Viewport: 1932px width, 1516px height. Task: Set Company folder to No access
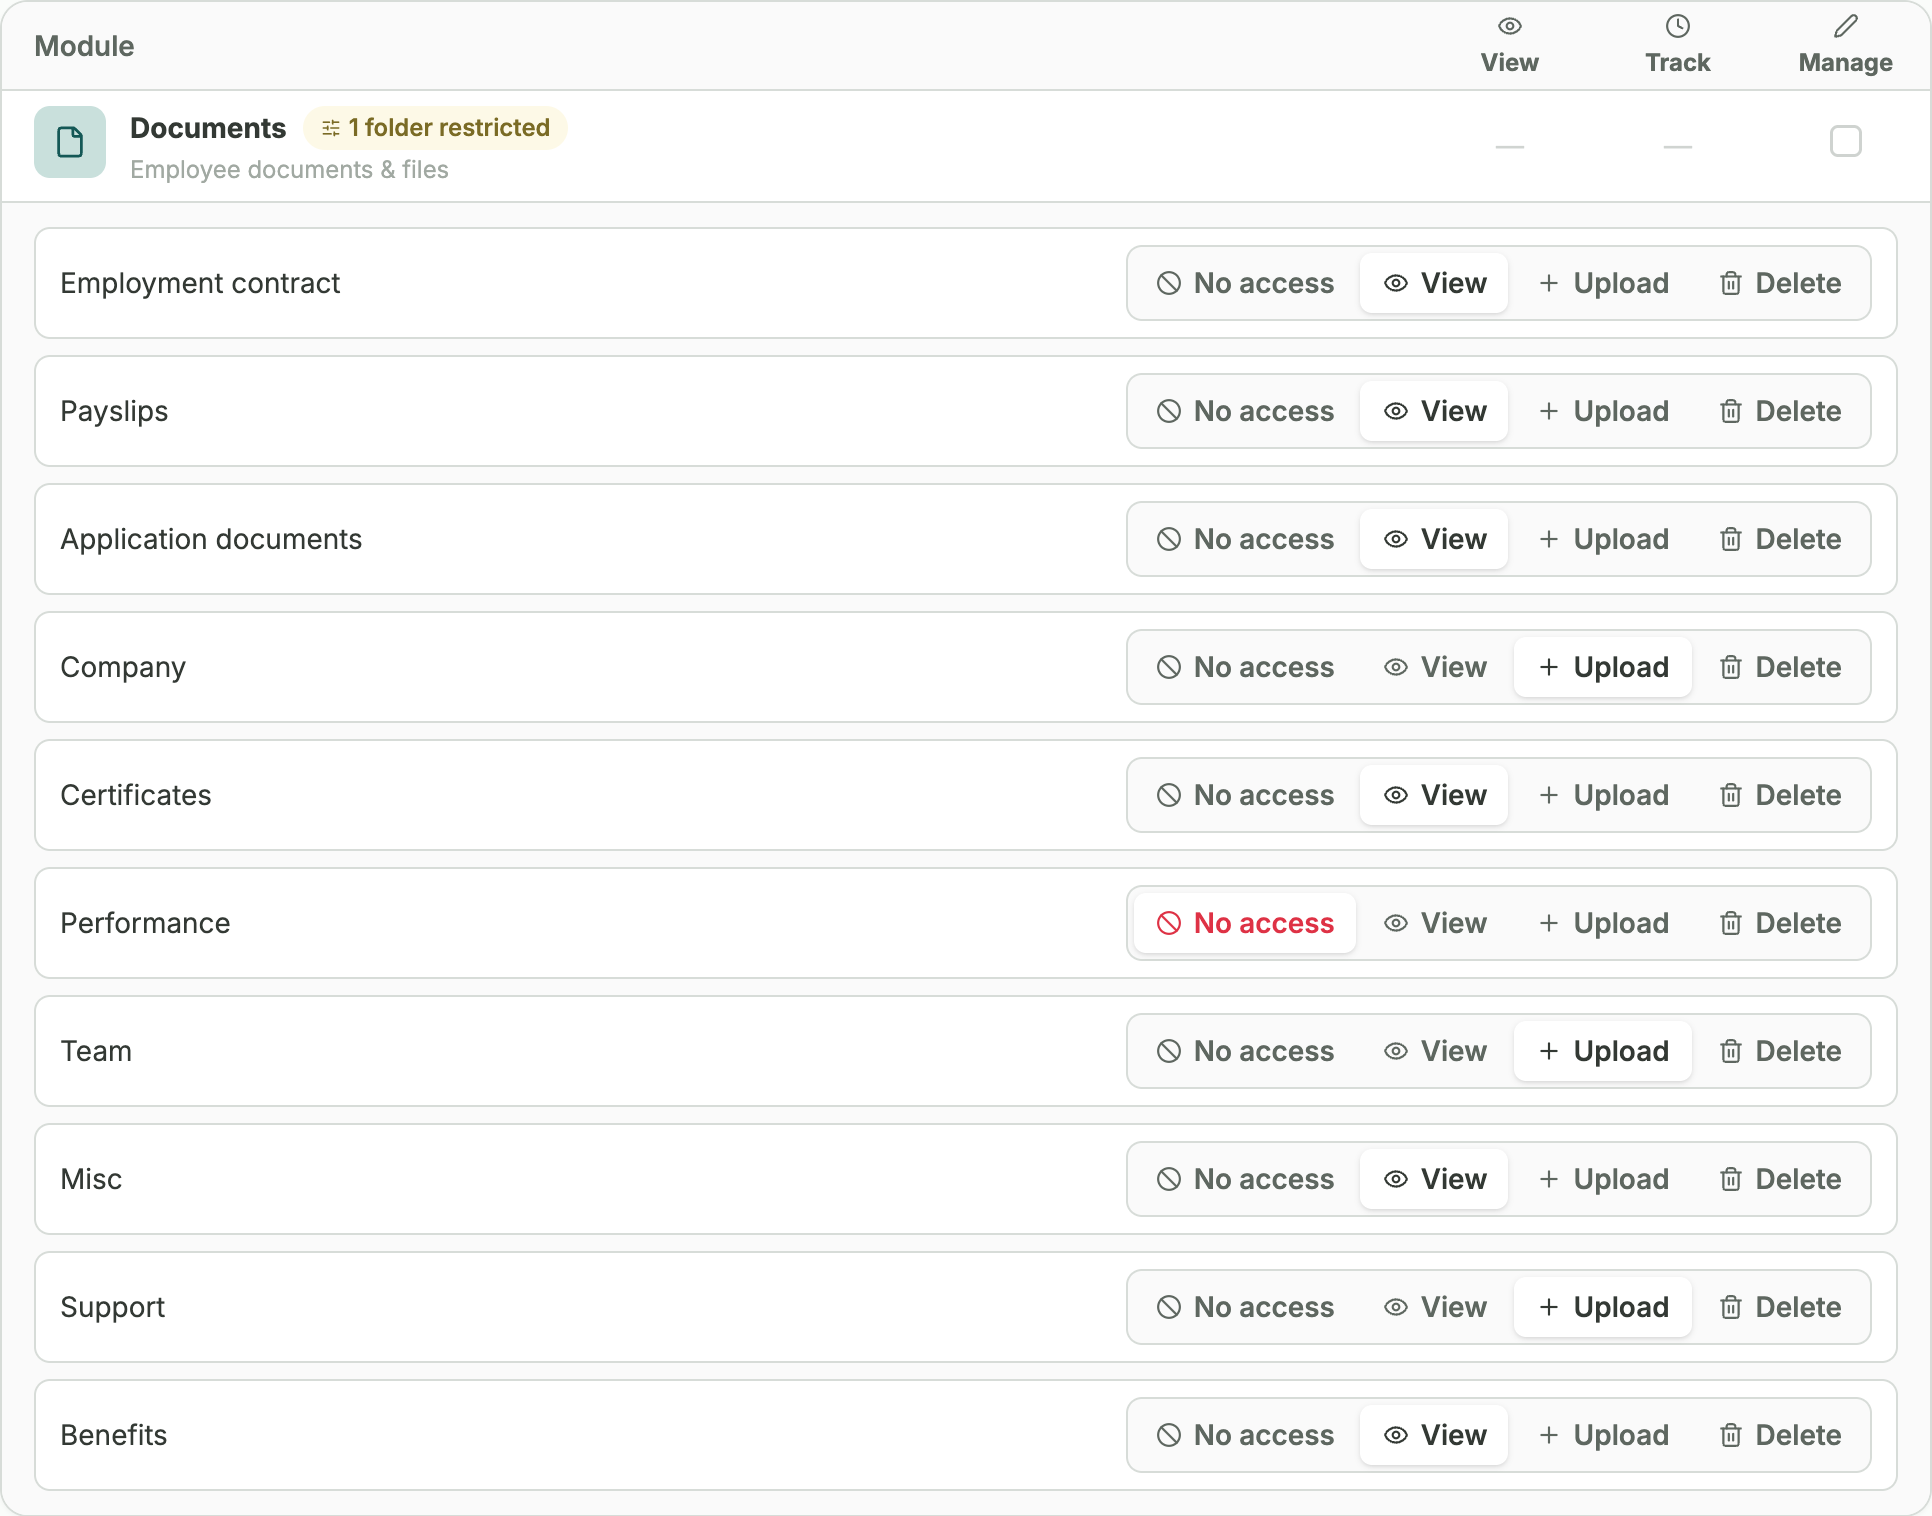click(x=1245, y=667)
